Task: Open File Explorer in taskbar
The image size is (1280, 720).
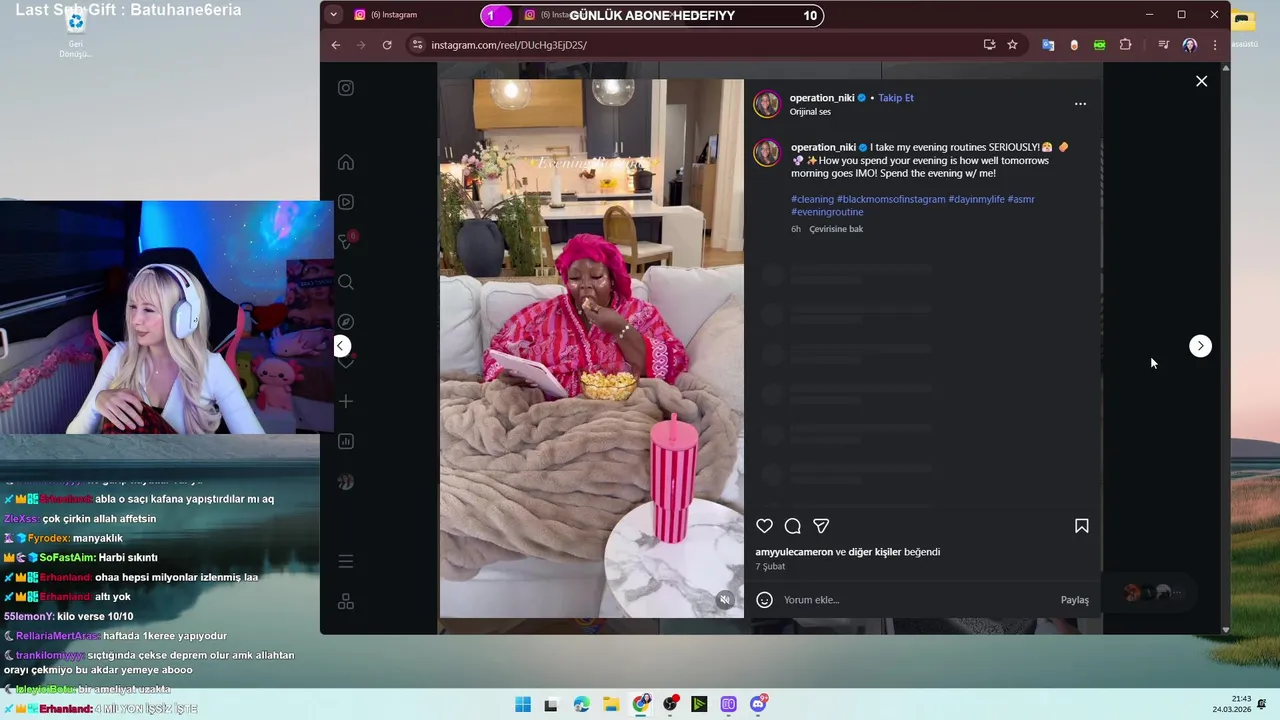Action: [x=611, y=704]
